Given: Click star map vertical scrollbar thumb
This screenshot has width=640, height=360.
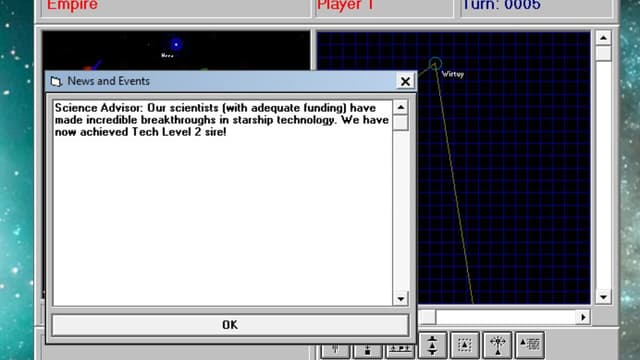Looking at the screenshot, I should 603,53.
